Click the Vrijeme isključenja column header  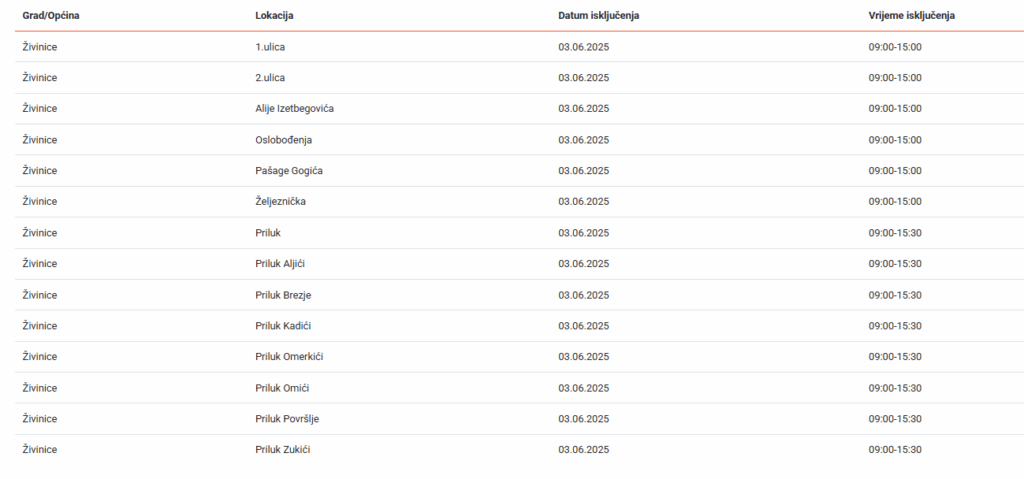tap(913, 16)
